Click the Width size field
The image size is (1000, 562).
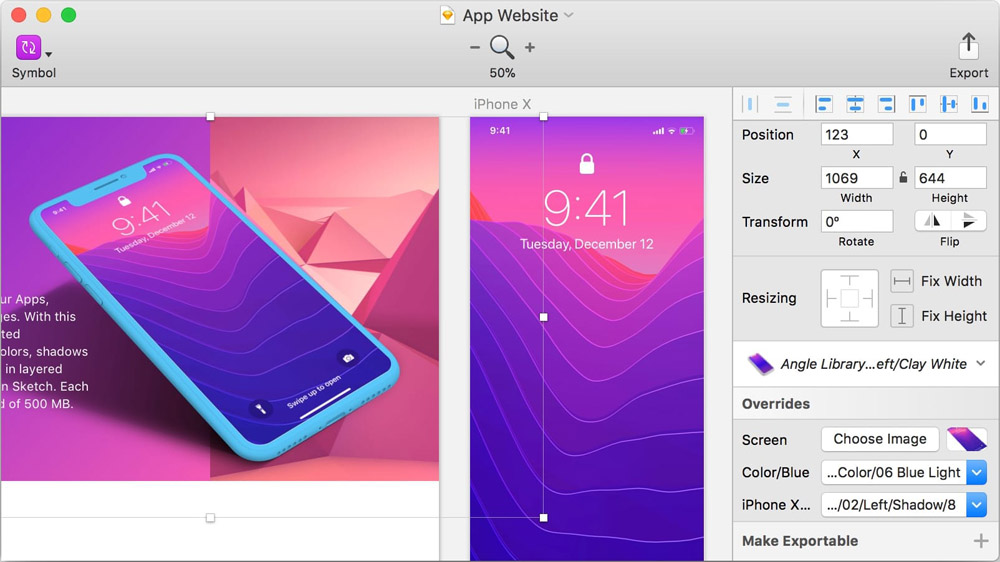pos(857,178)
